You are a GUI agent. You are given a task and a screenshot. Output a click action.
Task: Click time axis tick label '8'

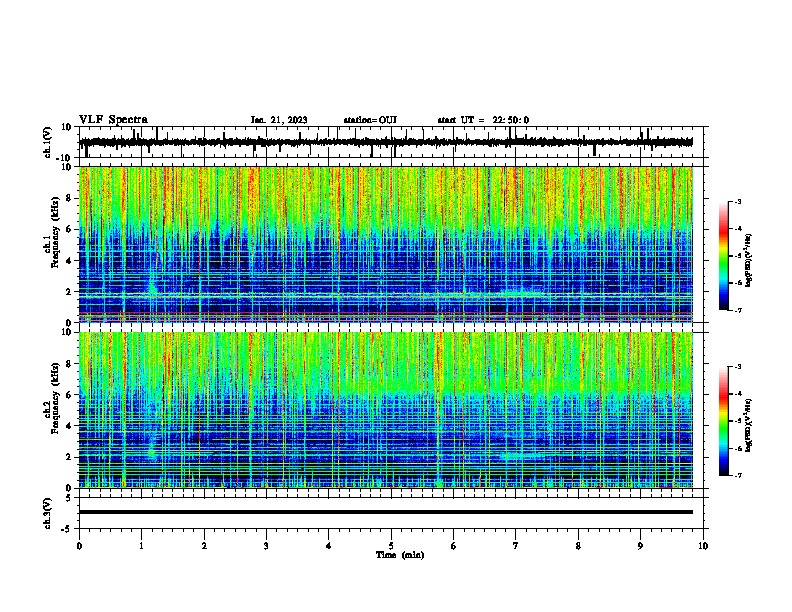pos(578,546)
